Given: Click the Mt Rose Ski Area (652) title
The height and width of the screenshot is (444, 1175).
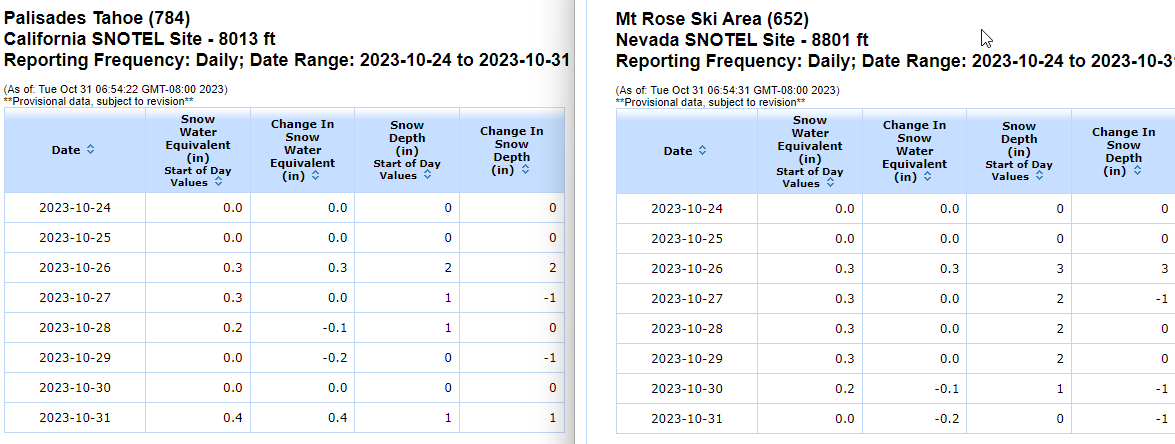Looking at the screenshot, I should click(713, 18).
